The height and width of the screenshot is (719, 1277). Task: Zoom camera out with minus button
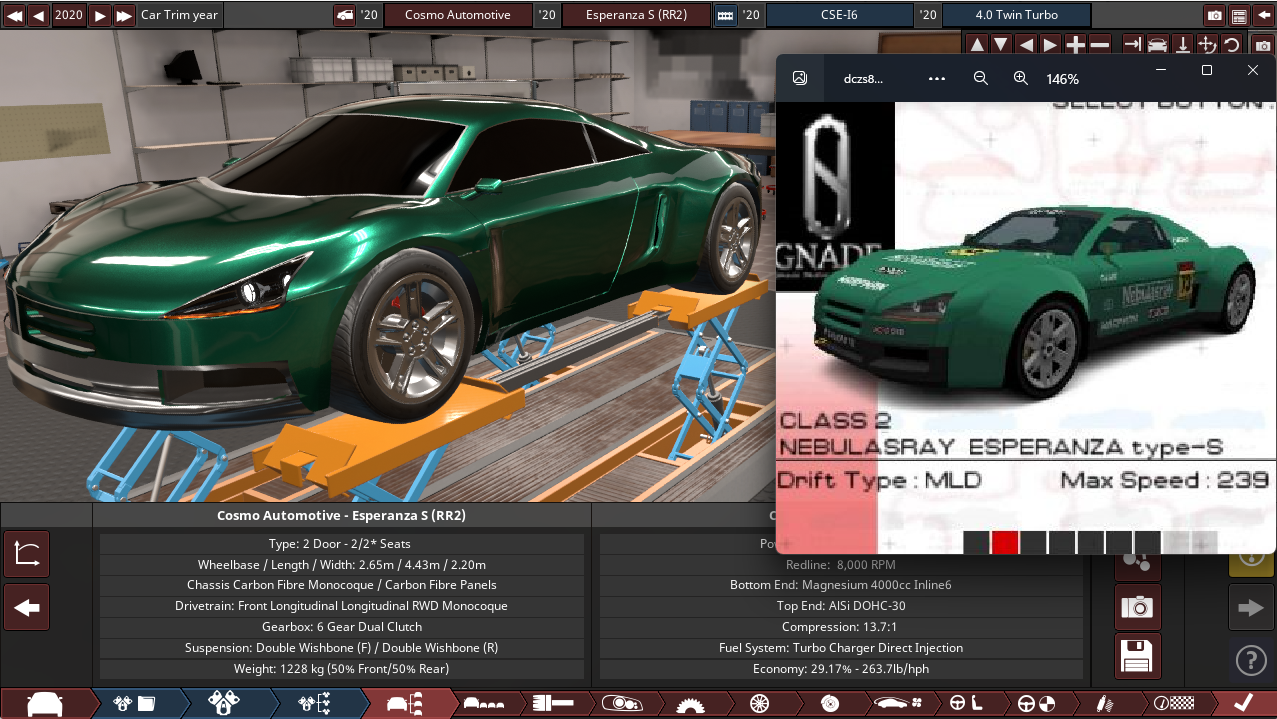coord(1099,45)
